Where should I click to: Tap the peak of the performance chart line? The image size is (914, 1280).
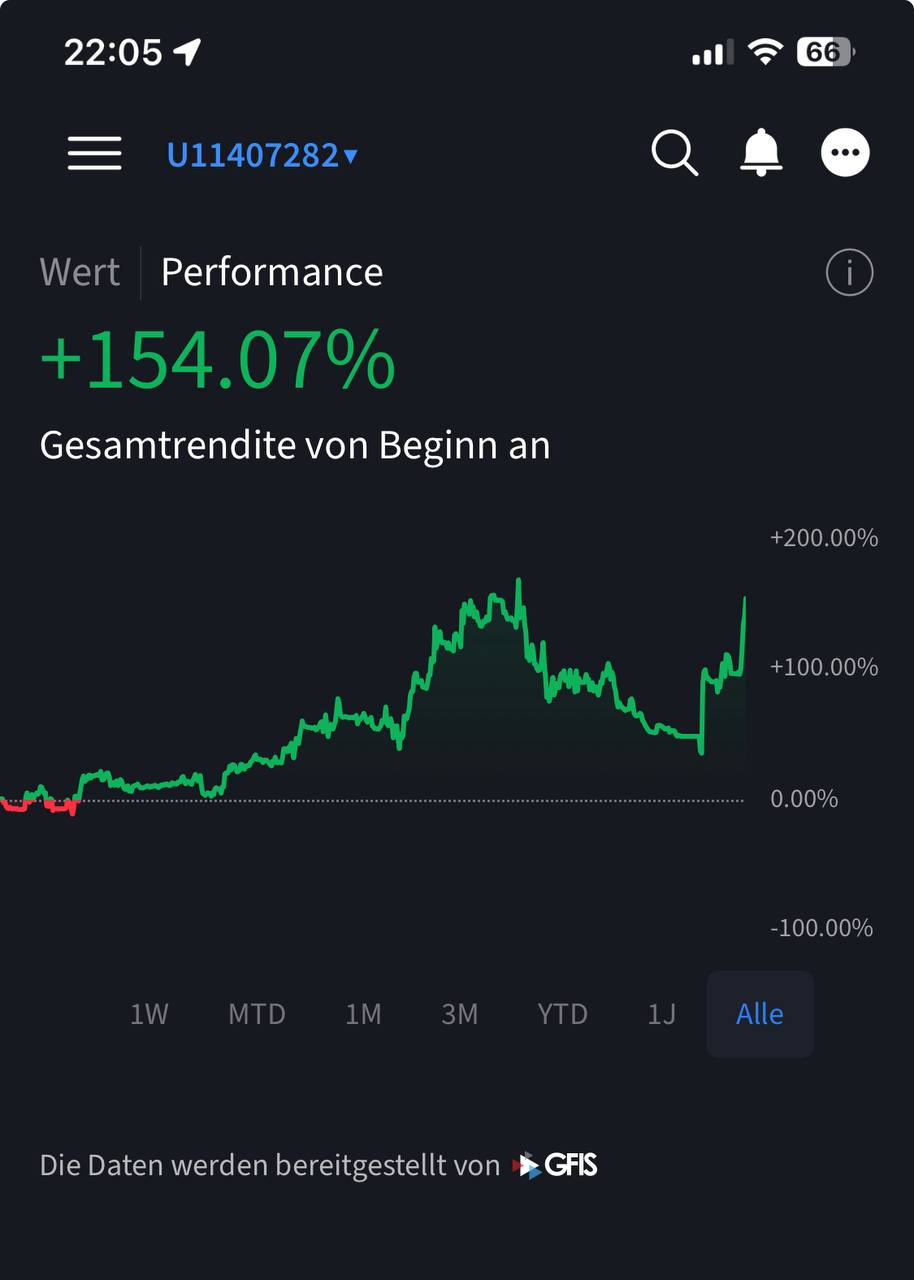click(518, 581)
